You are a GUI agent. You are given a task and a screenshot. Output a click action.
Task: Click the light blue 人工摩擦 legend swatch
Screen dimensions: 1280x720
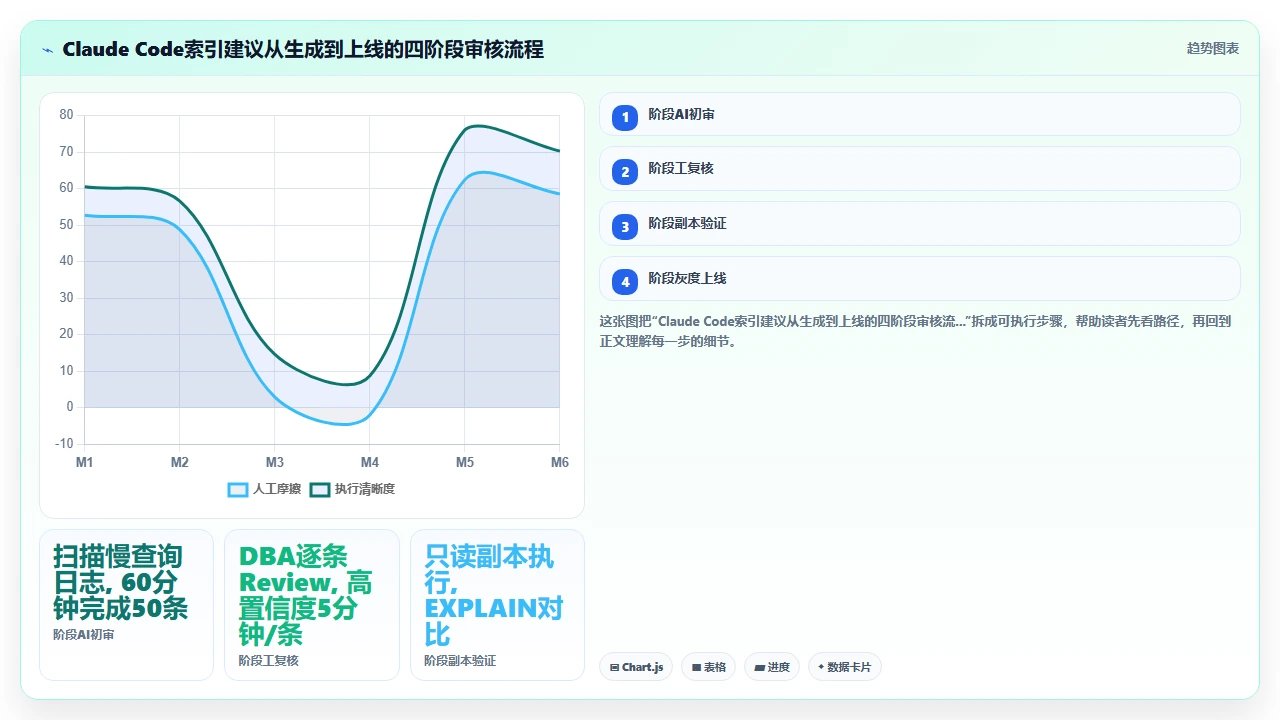238,489
